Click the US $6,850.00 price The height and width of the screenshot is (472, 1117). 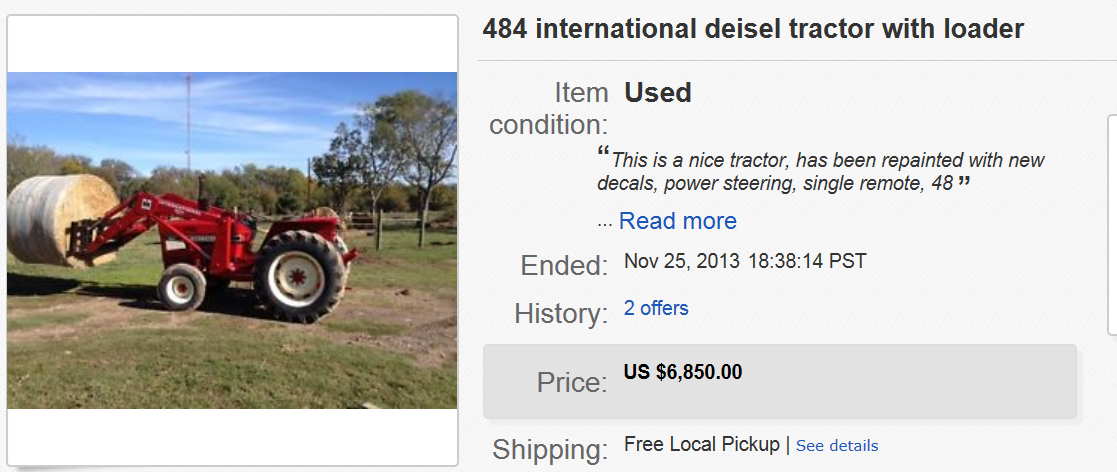683,372
